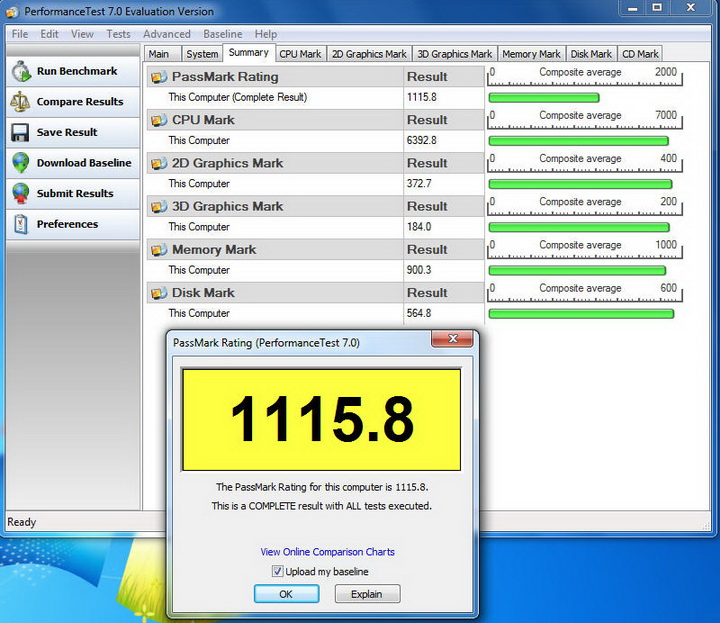Click the PassMark Rating green result bar
720x623 pixels.
pyautogui.click(x=544, y=97)
